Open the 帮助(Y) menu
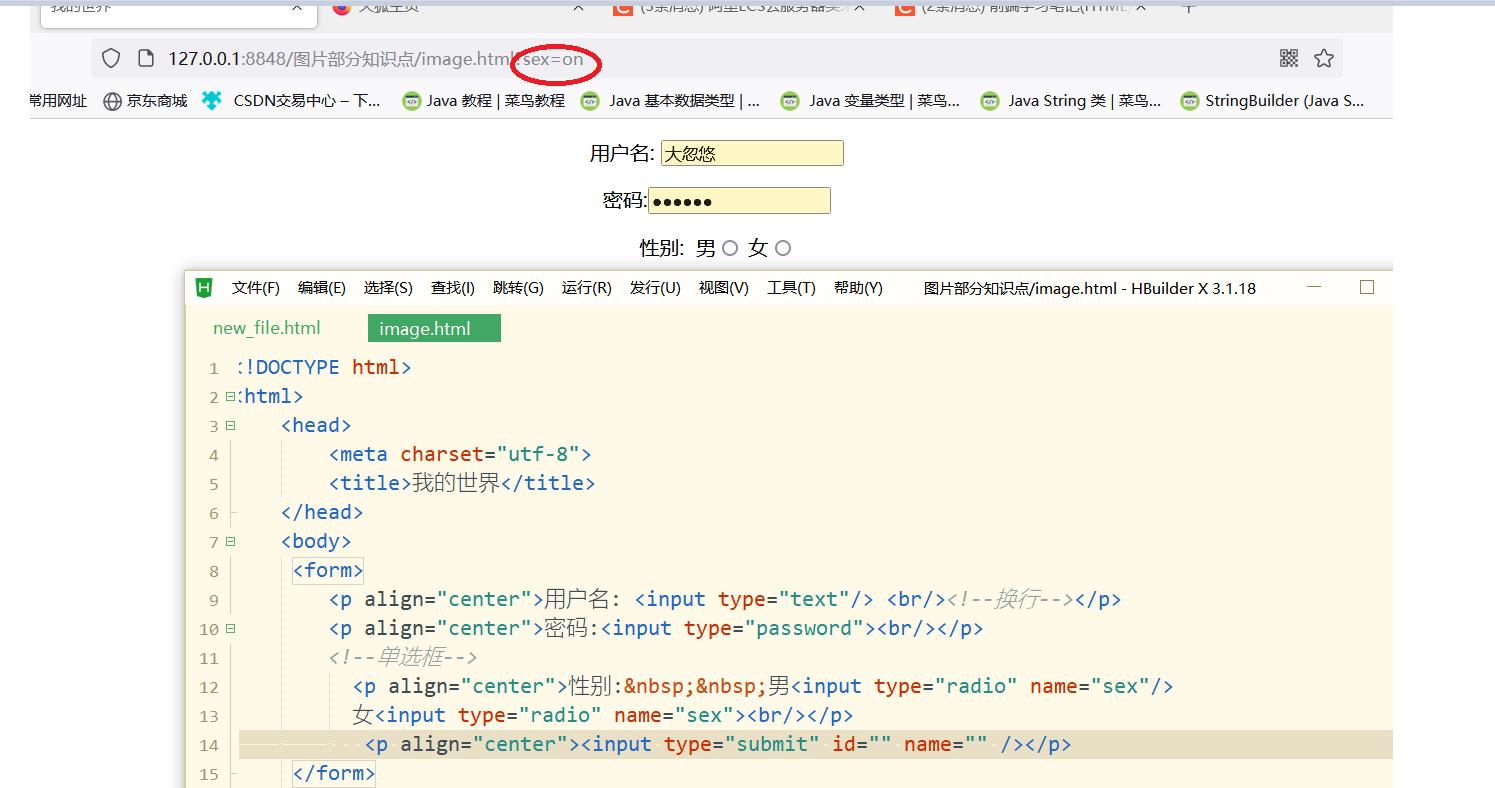This screenshot has width=1495, height=788. pos(858,288)
